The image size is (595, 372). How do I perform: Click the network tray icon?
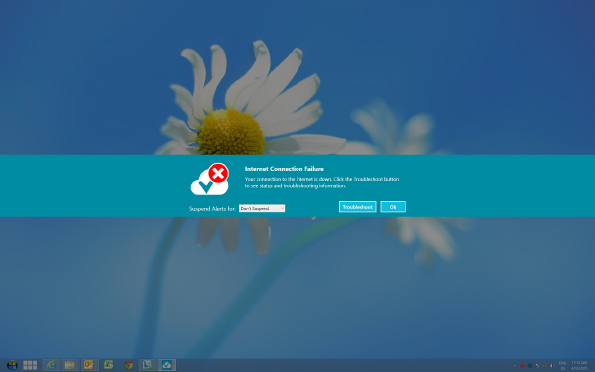tap(545, 366)
